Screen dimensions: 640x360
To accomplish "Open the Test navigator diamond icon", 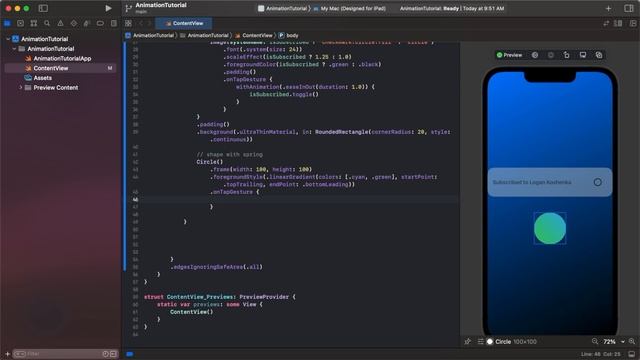I will [x=73, y=23].
